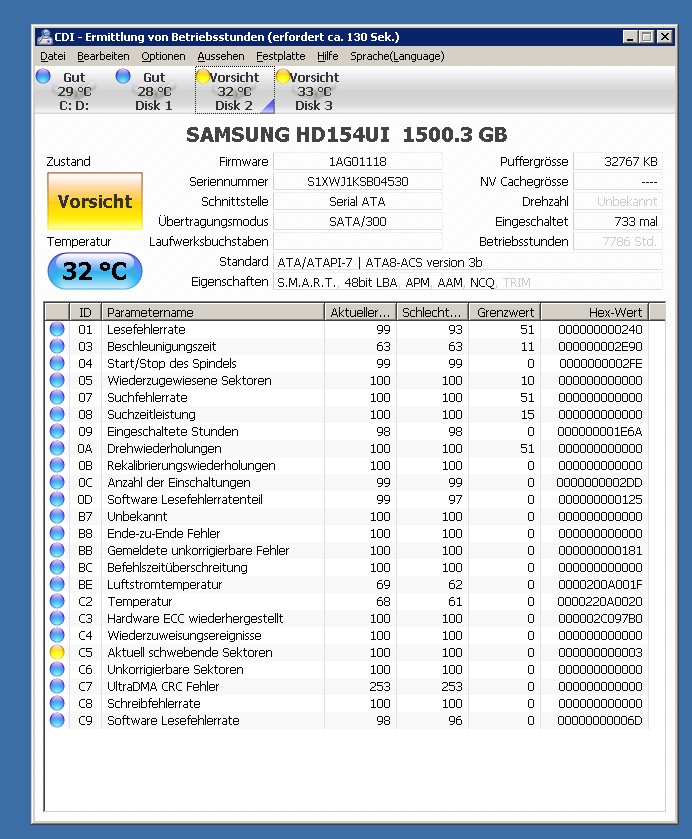692x839 pixels.
Task: Select the C: D: disk tab
Action: click(x=74, y=90)
